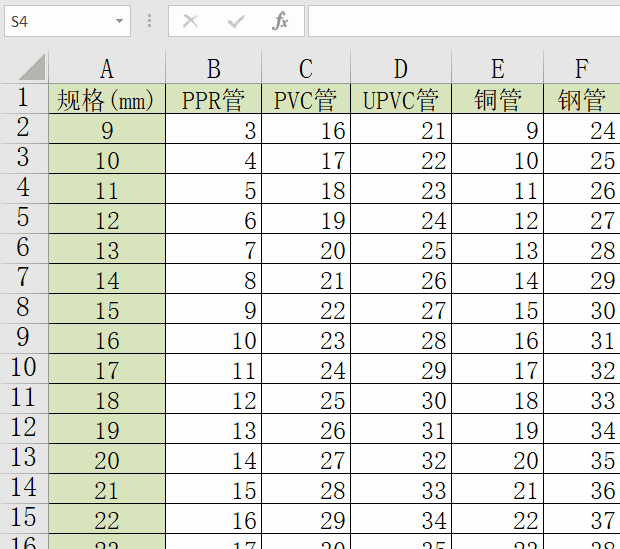Click the Name Box showing S4
The height and width of the screenshot is (549, 620).
pyautogui.click(x=68, y=21)
